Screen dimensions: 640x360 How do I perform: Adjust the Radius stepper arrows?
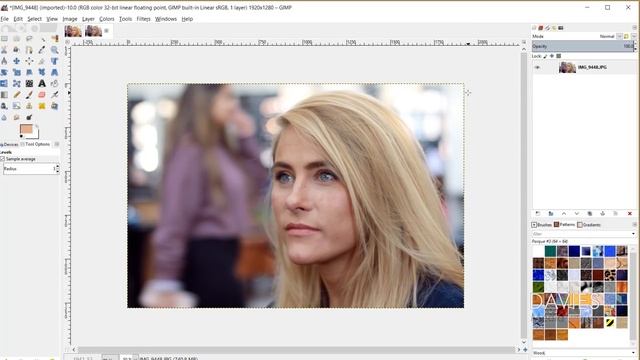point(57,169)
